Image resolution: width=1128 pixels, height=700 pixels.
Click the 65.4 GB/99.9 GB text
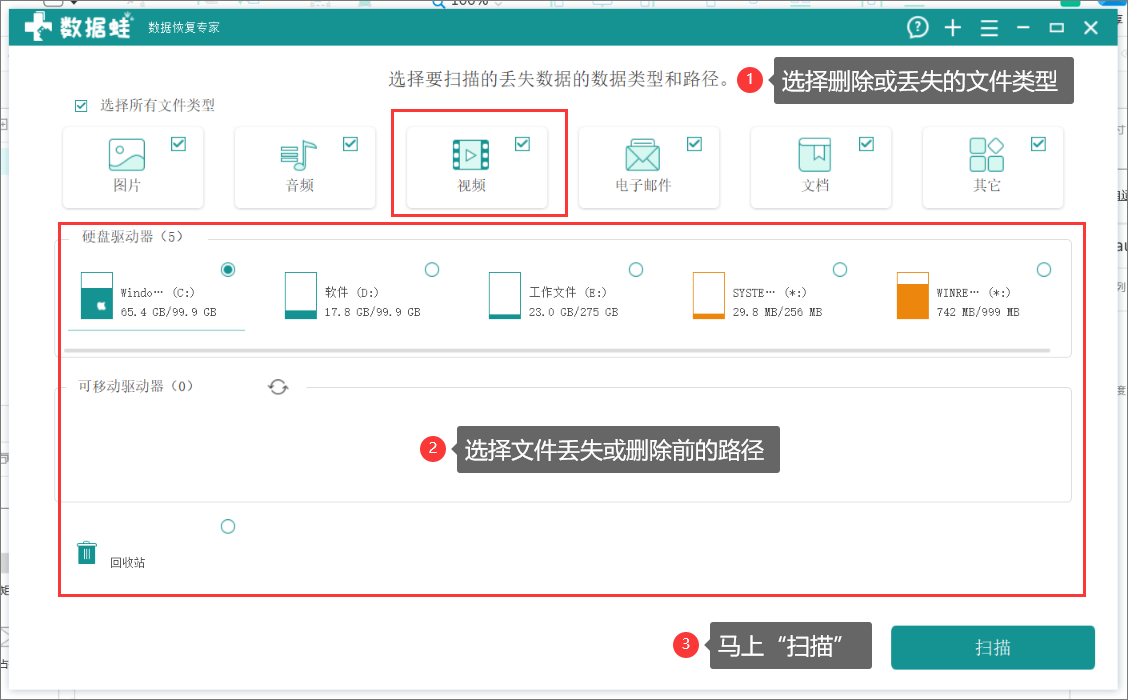tap(168, 312)
